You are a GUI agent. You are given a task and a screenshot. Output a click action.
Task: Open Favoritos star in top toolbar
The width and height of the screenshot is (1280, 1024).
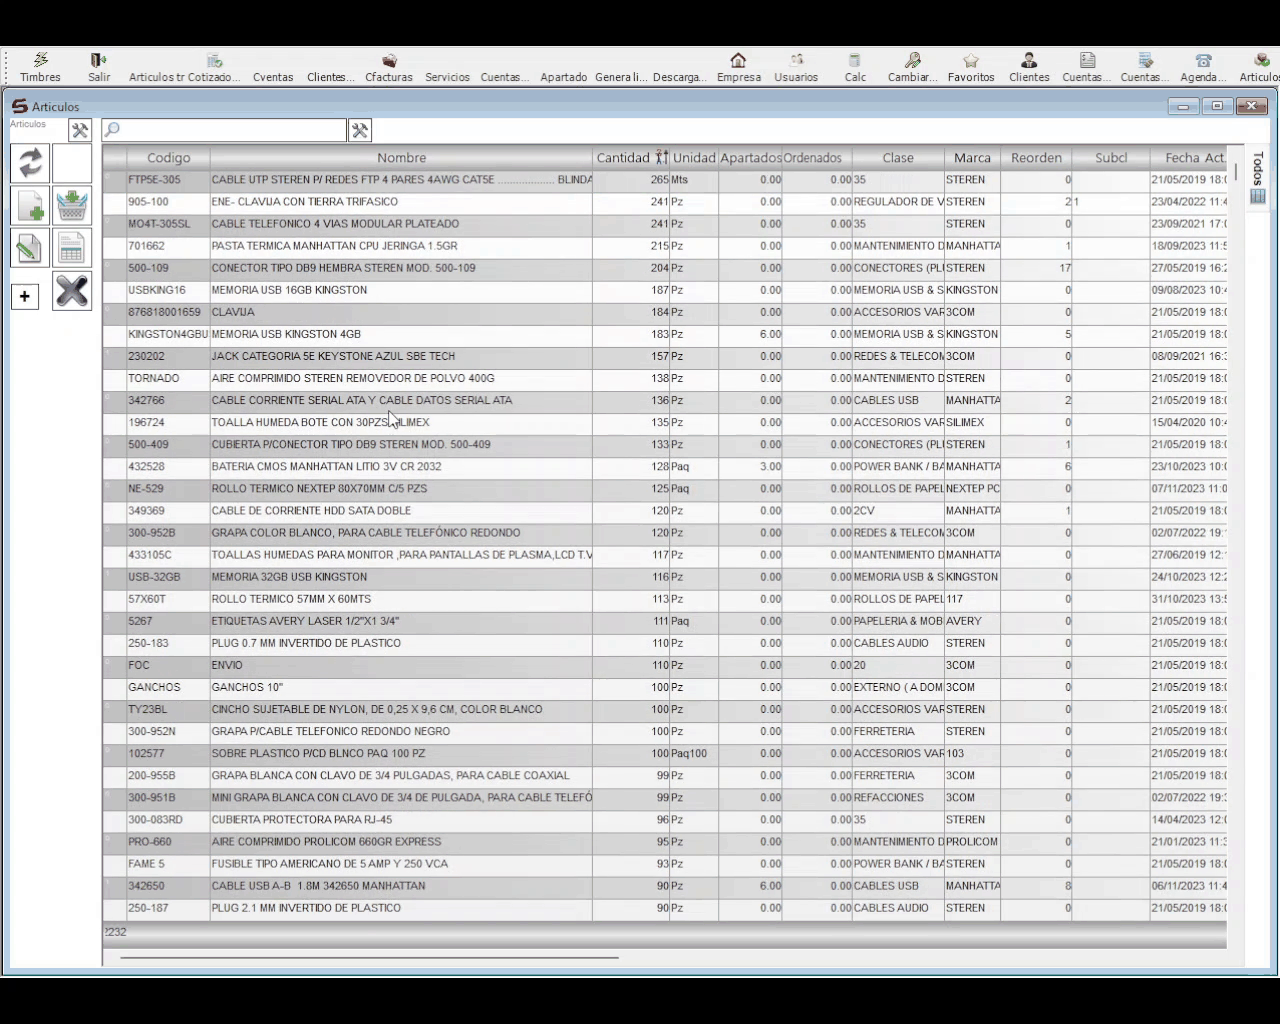click(970, 67)
